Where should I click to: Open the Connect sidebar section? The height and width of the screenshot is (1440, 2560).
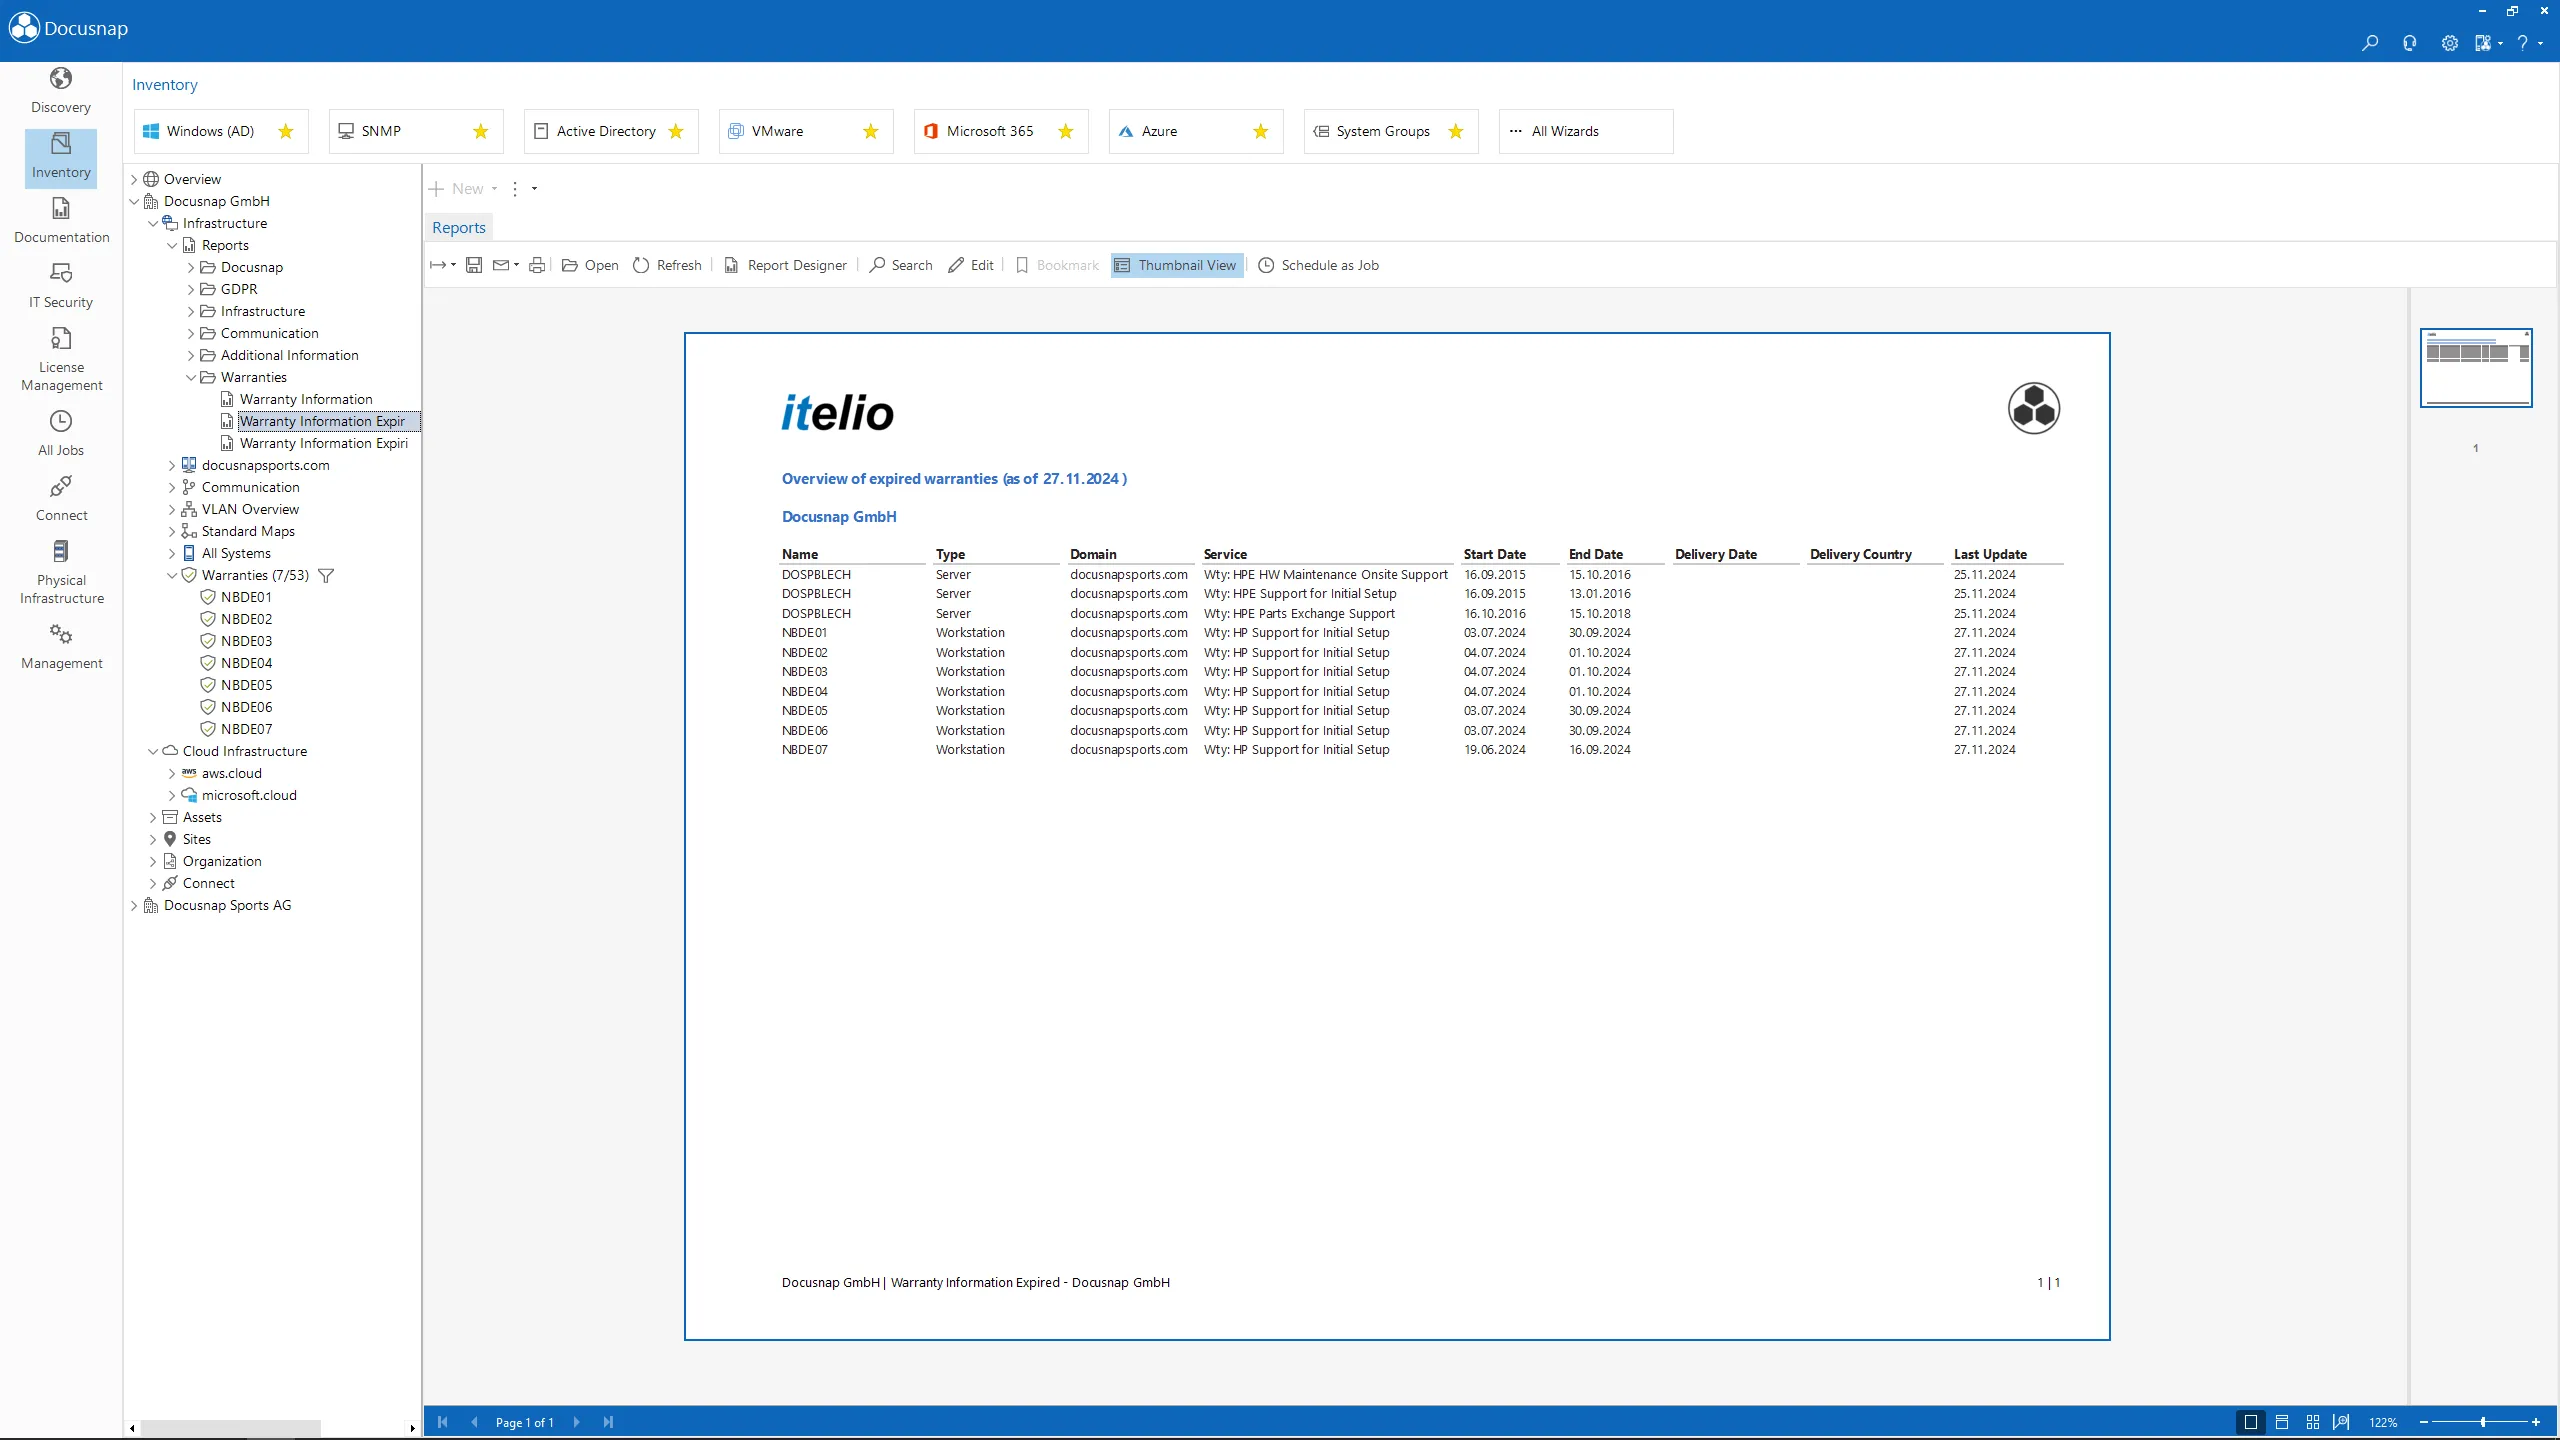click(61, 499)
